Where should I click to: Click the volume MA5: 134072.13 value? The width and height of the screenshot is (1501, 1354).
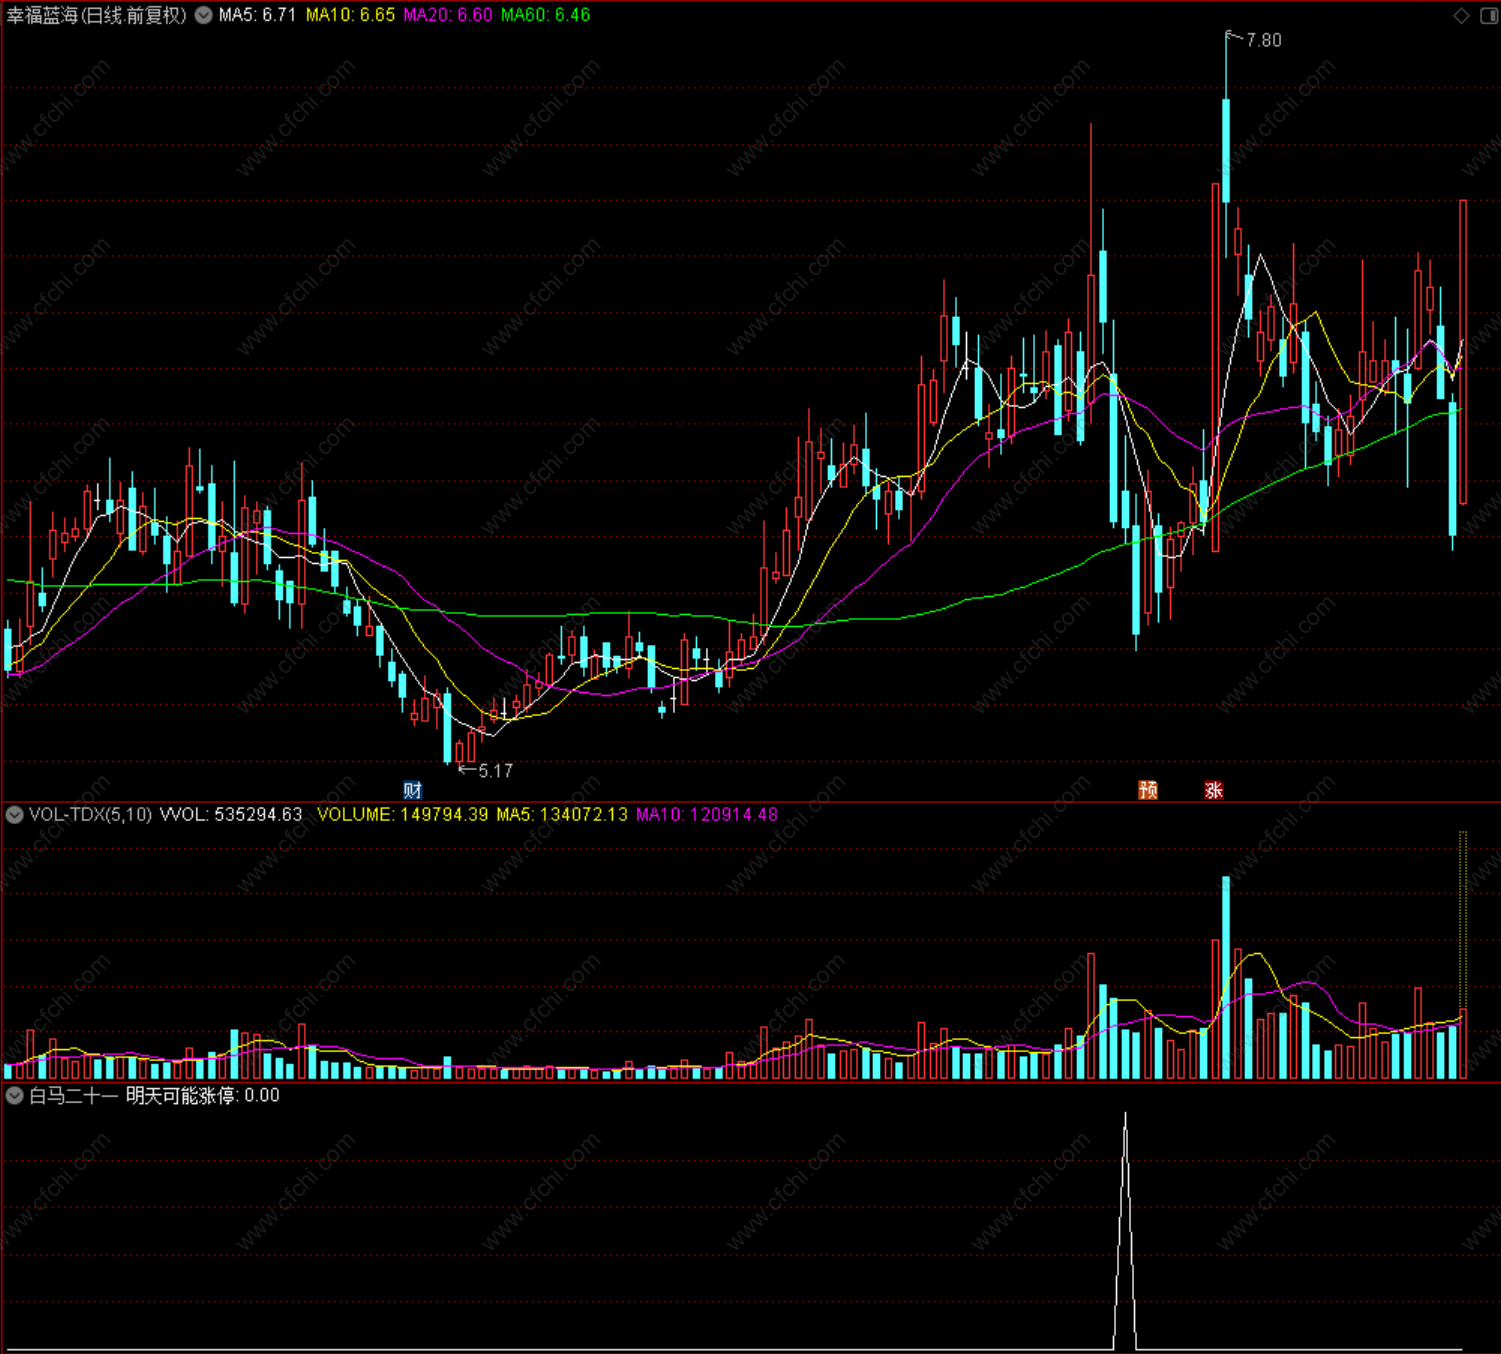pos(562,815)
